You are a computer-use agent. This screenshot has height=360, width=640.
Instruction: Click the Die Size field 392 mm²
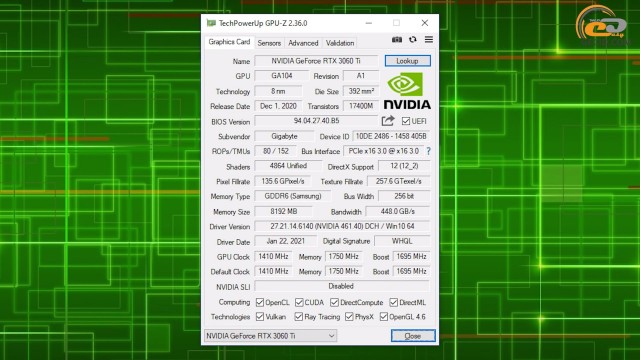click(x=361, y=91)
